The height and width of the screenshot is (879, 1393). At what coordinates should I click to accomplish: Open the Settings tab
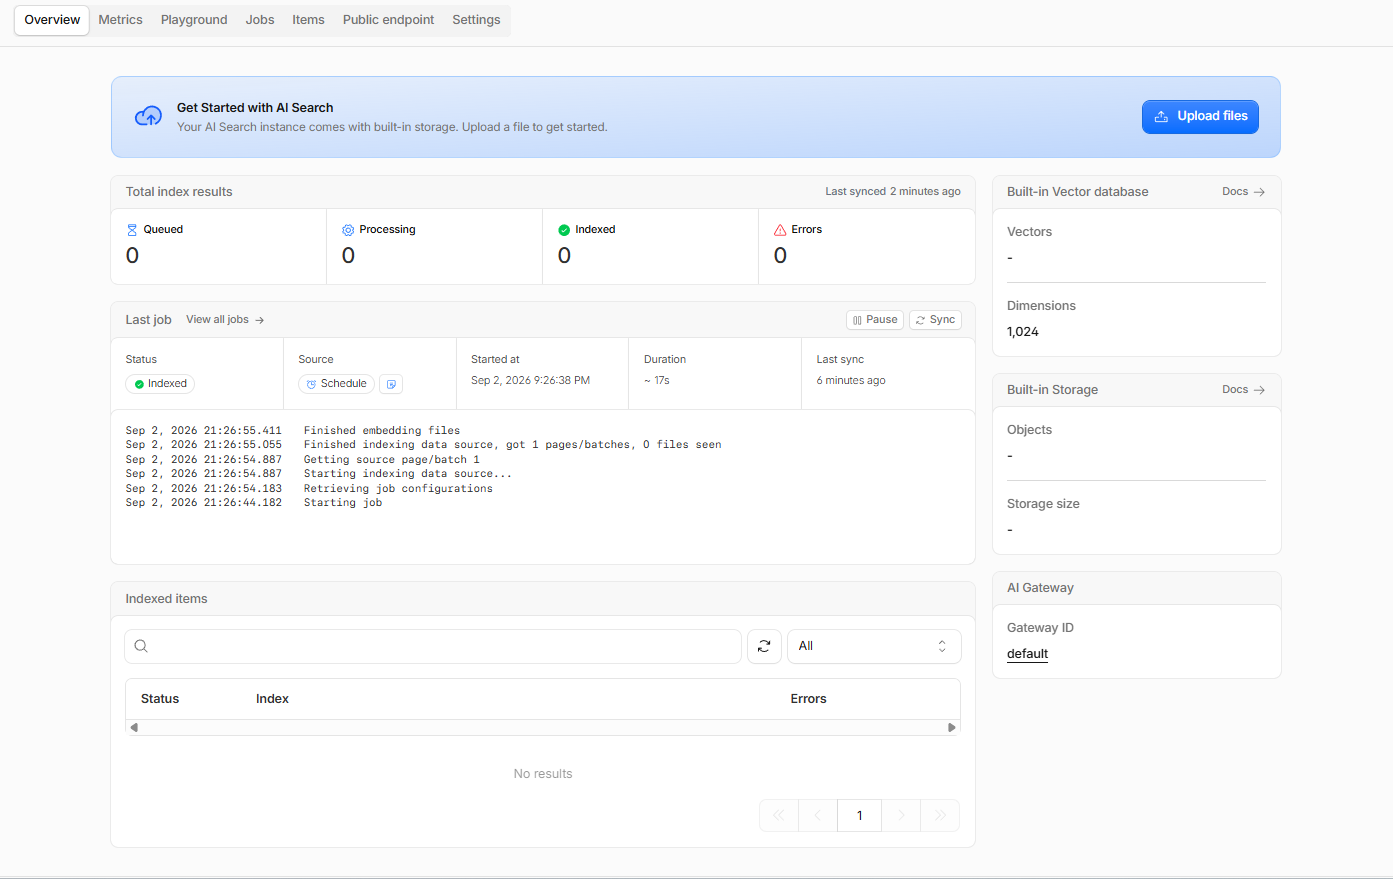(x=476, y=20)
